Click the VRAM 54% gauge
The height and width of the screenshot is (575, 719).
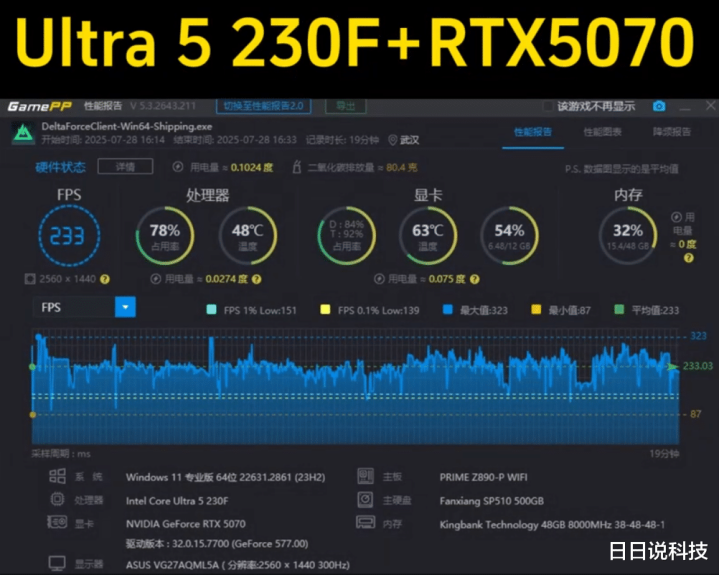509,236
